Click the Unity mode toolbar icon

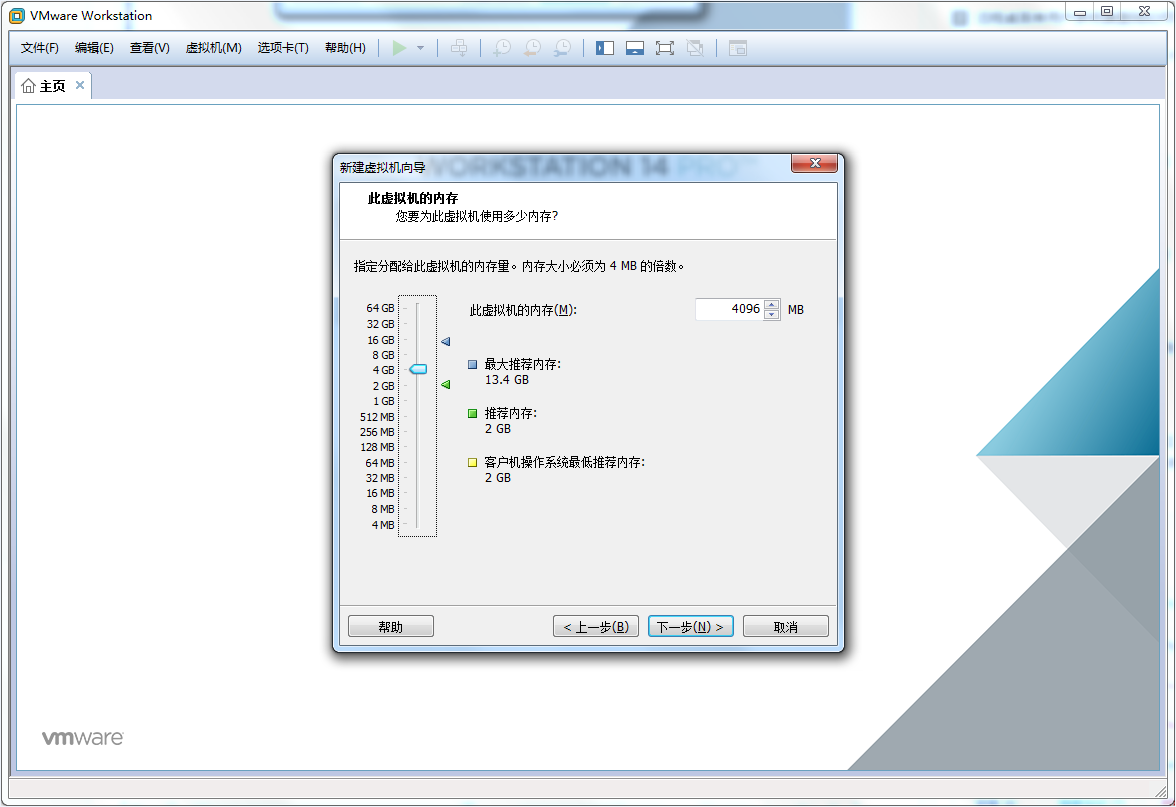tap(695, 48)
